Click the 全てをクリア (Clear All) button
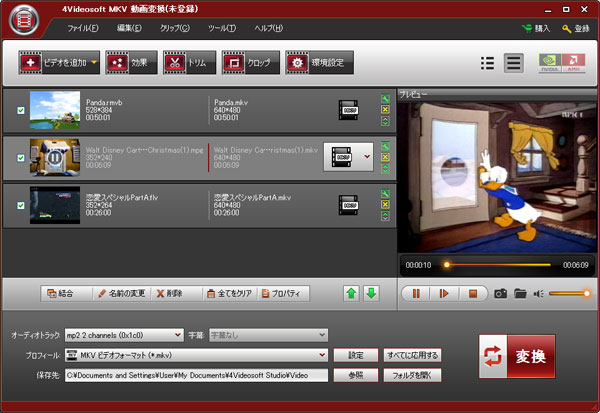 [x=230, y=294]
